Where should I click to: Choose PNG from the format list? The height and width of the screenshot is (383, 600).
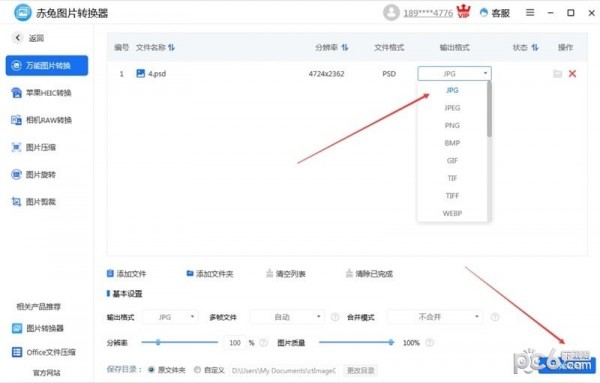[452, 125]
